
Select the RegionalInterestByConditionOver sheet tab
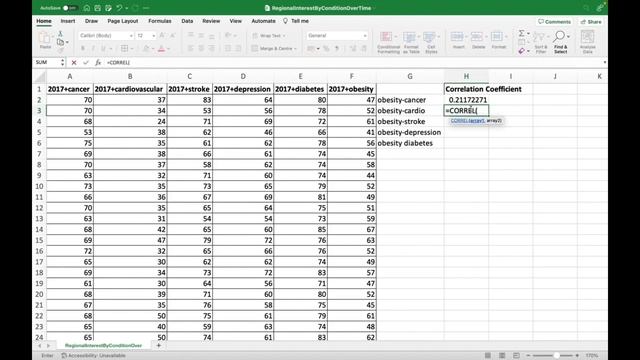point(103,345)
